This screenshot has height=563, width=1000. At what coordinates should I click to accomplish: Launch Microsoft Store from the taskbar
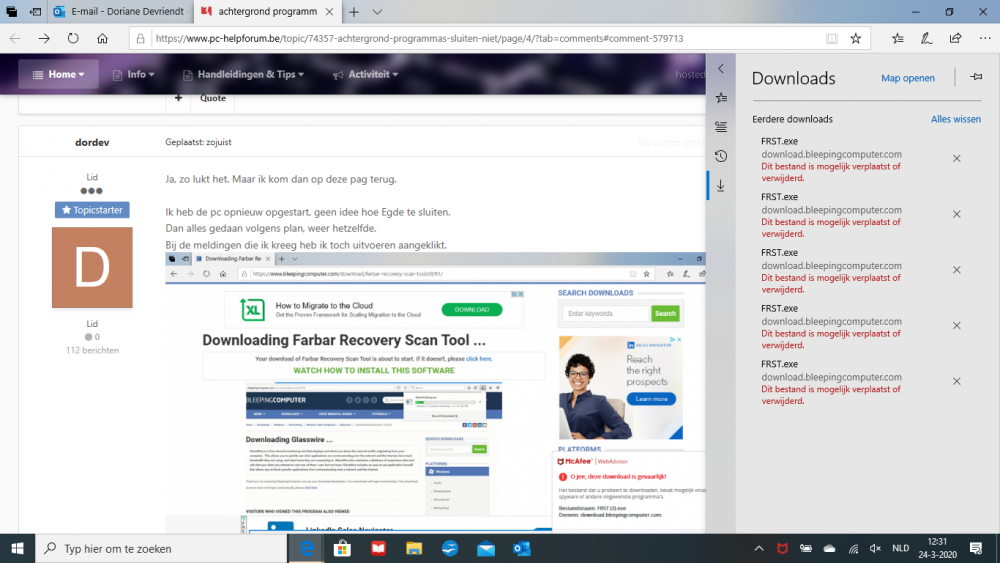pyautogui.click(x=342, y=548)
